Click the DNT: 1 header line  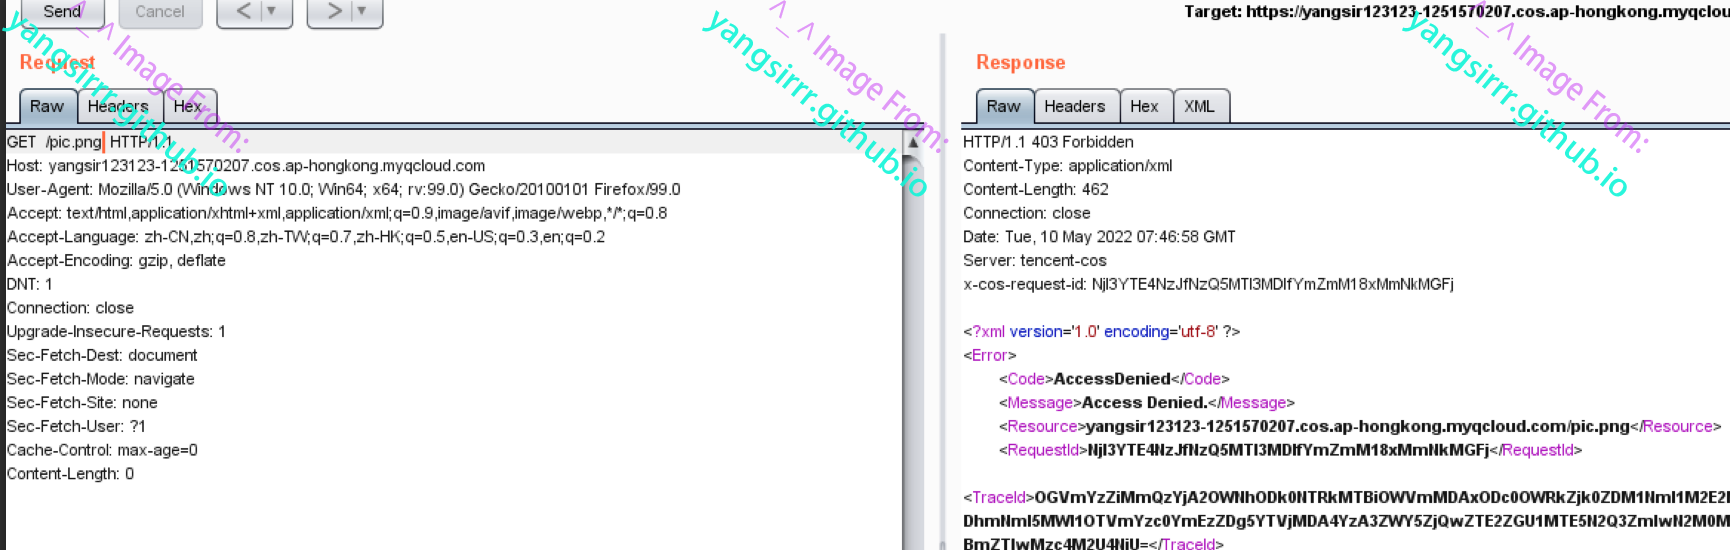point(30,285)
